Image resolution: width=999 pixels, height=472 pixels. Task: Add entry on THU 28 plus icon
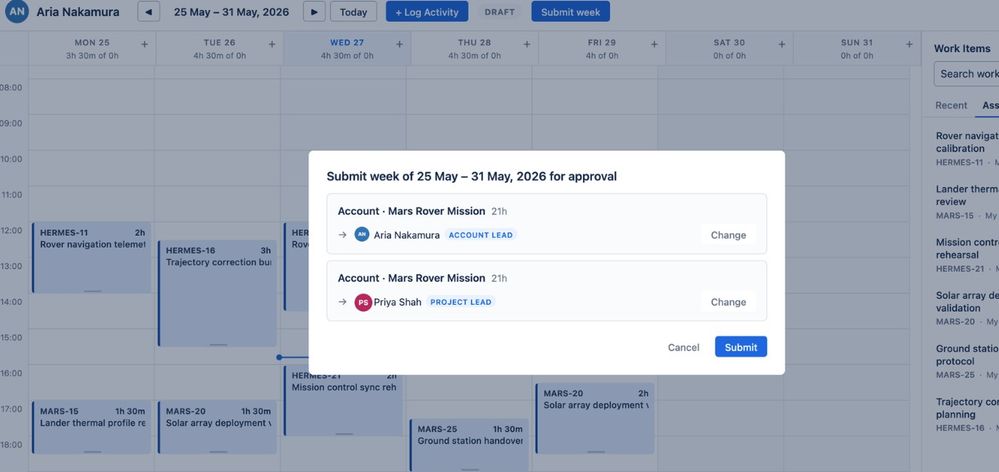pyautogui.click(x=527, y=44)
